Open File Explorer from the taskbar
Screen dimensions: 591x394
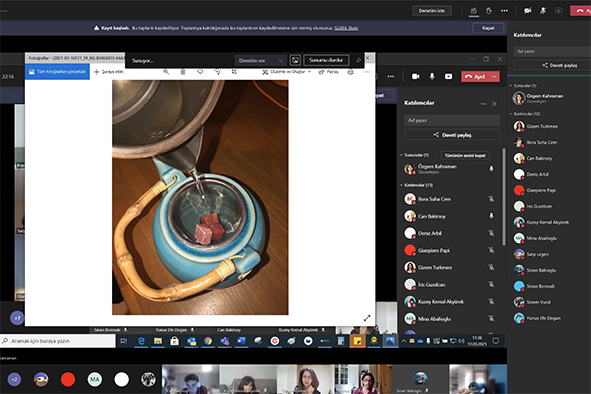(158, 341)
